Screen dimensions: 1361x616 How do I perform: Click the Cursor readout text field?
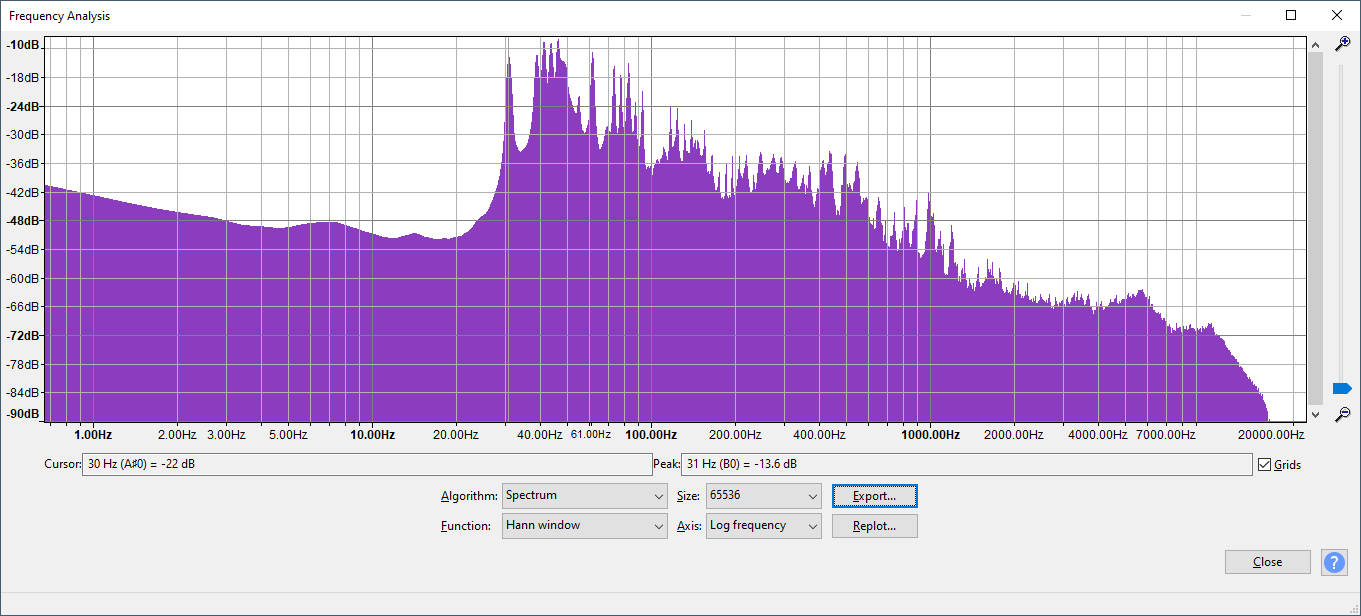[x=366, y=465]
